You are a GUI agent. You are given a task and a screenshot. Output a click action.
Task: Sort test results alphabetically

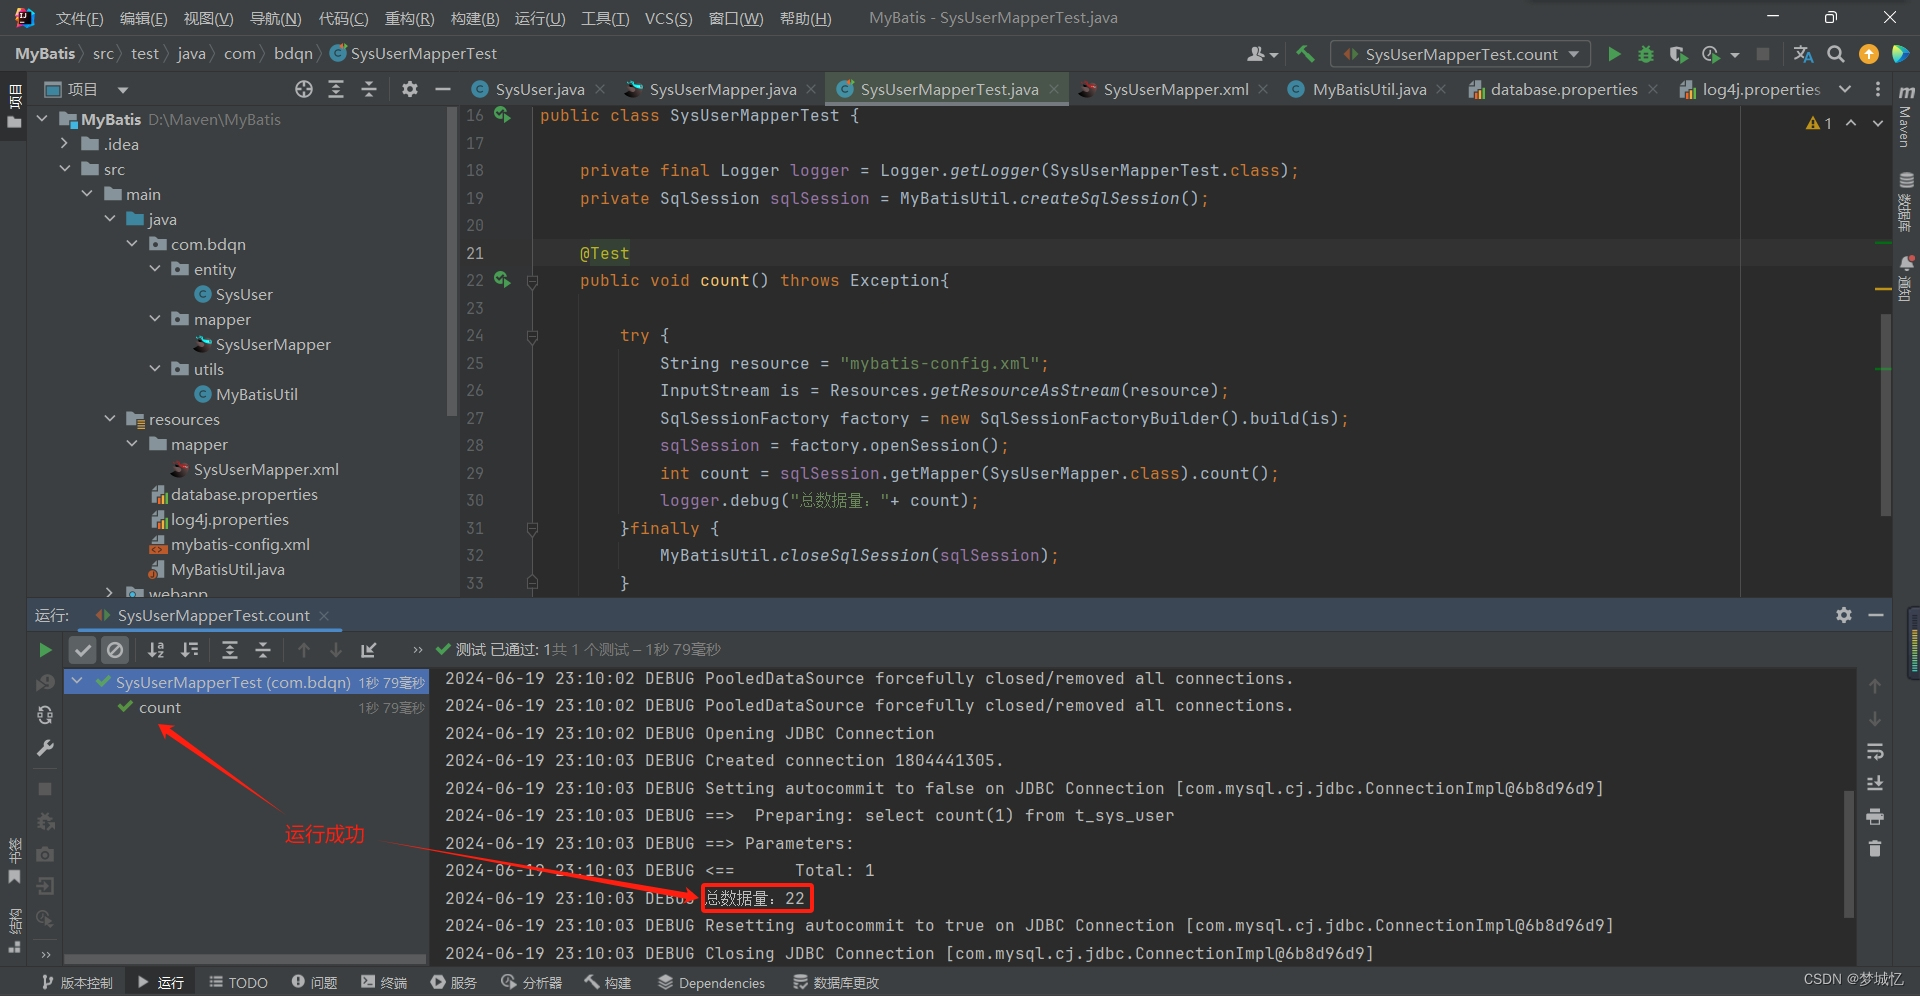(x=156, y=650)
